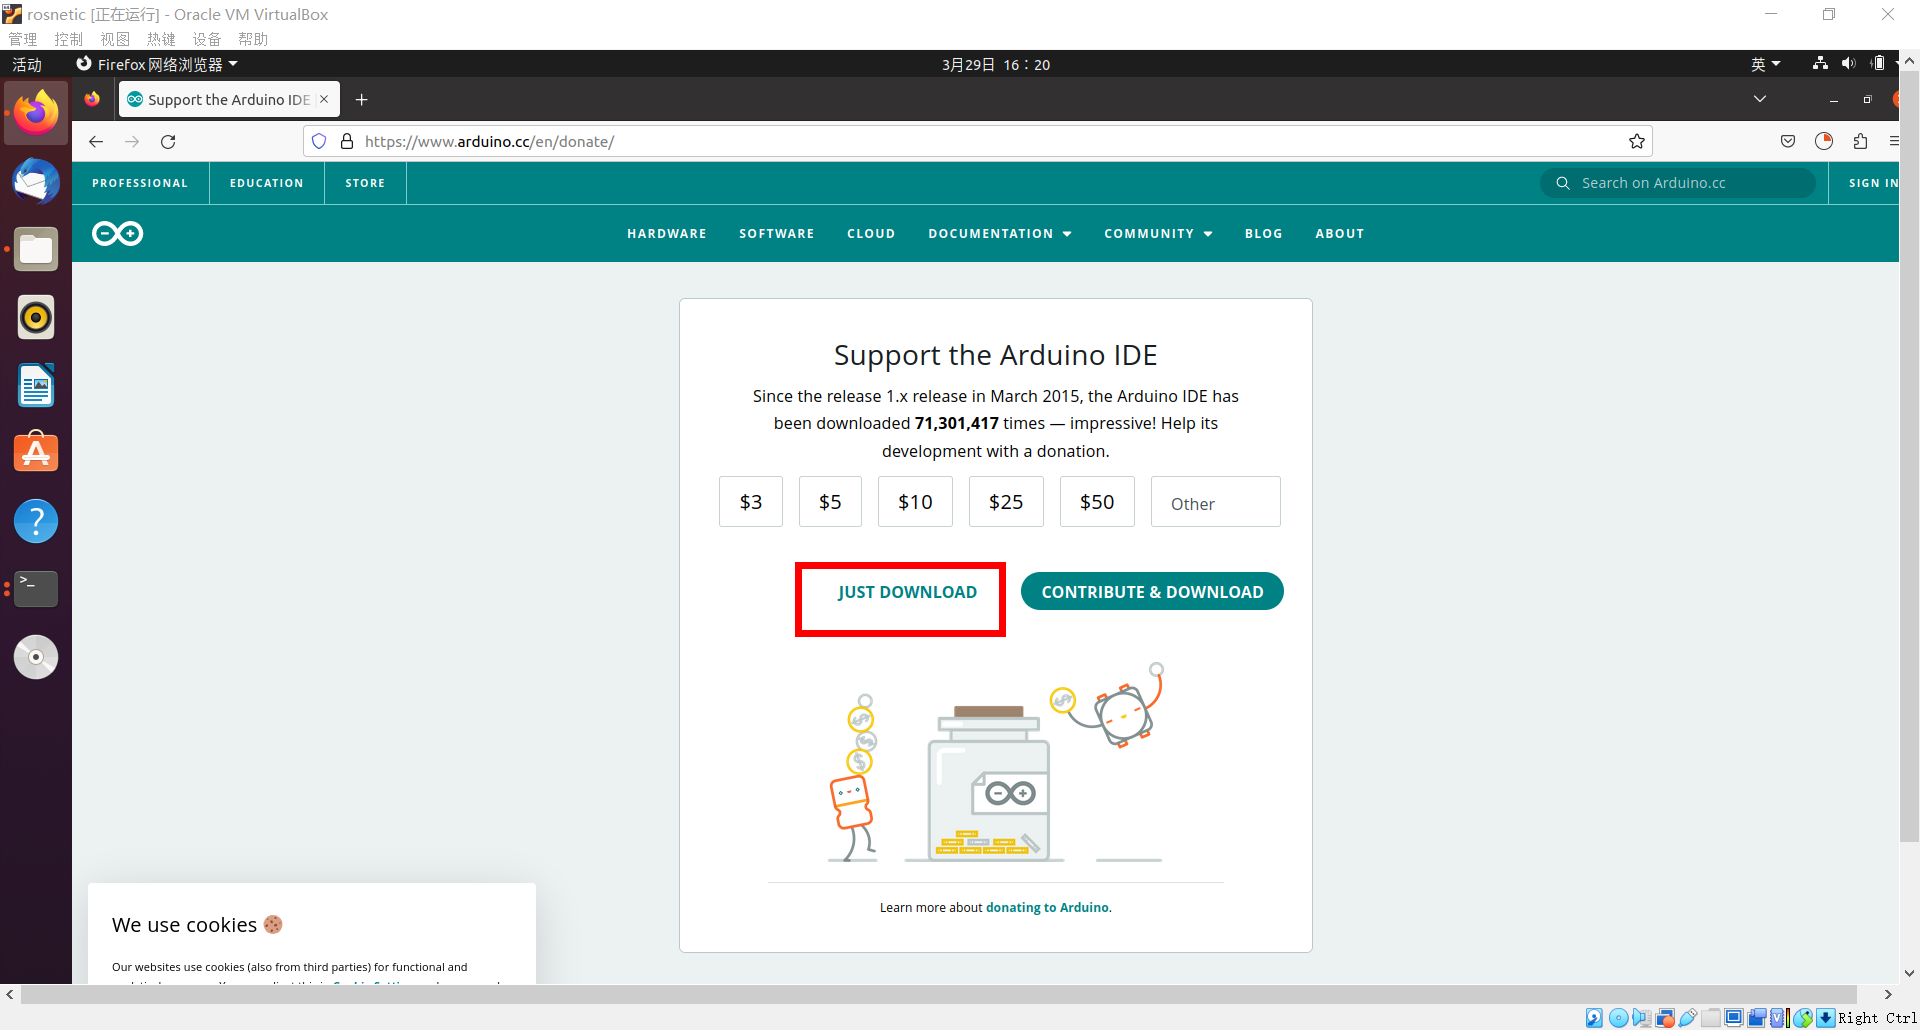
Task: Open Rhythmbox music player in dock
Action: click(x=36, y=317)
